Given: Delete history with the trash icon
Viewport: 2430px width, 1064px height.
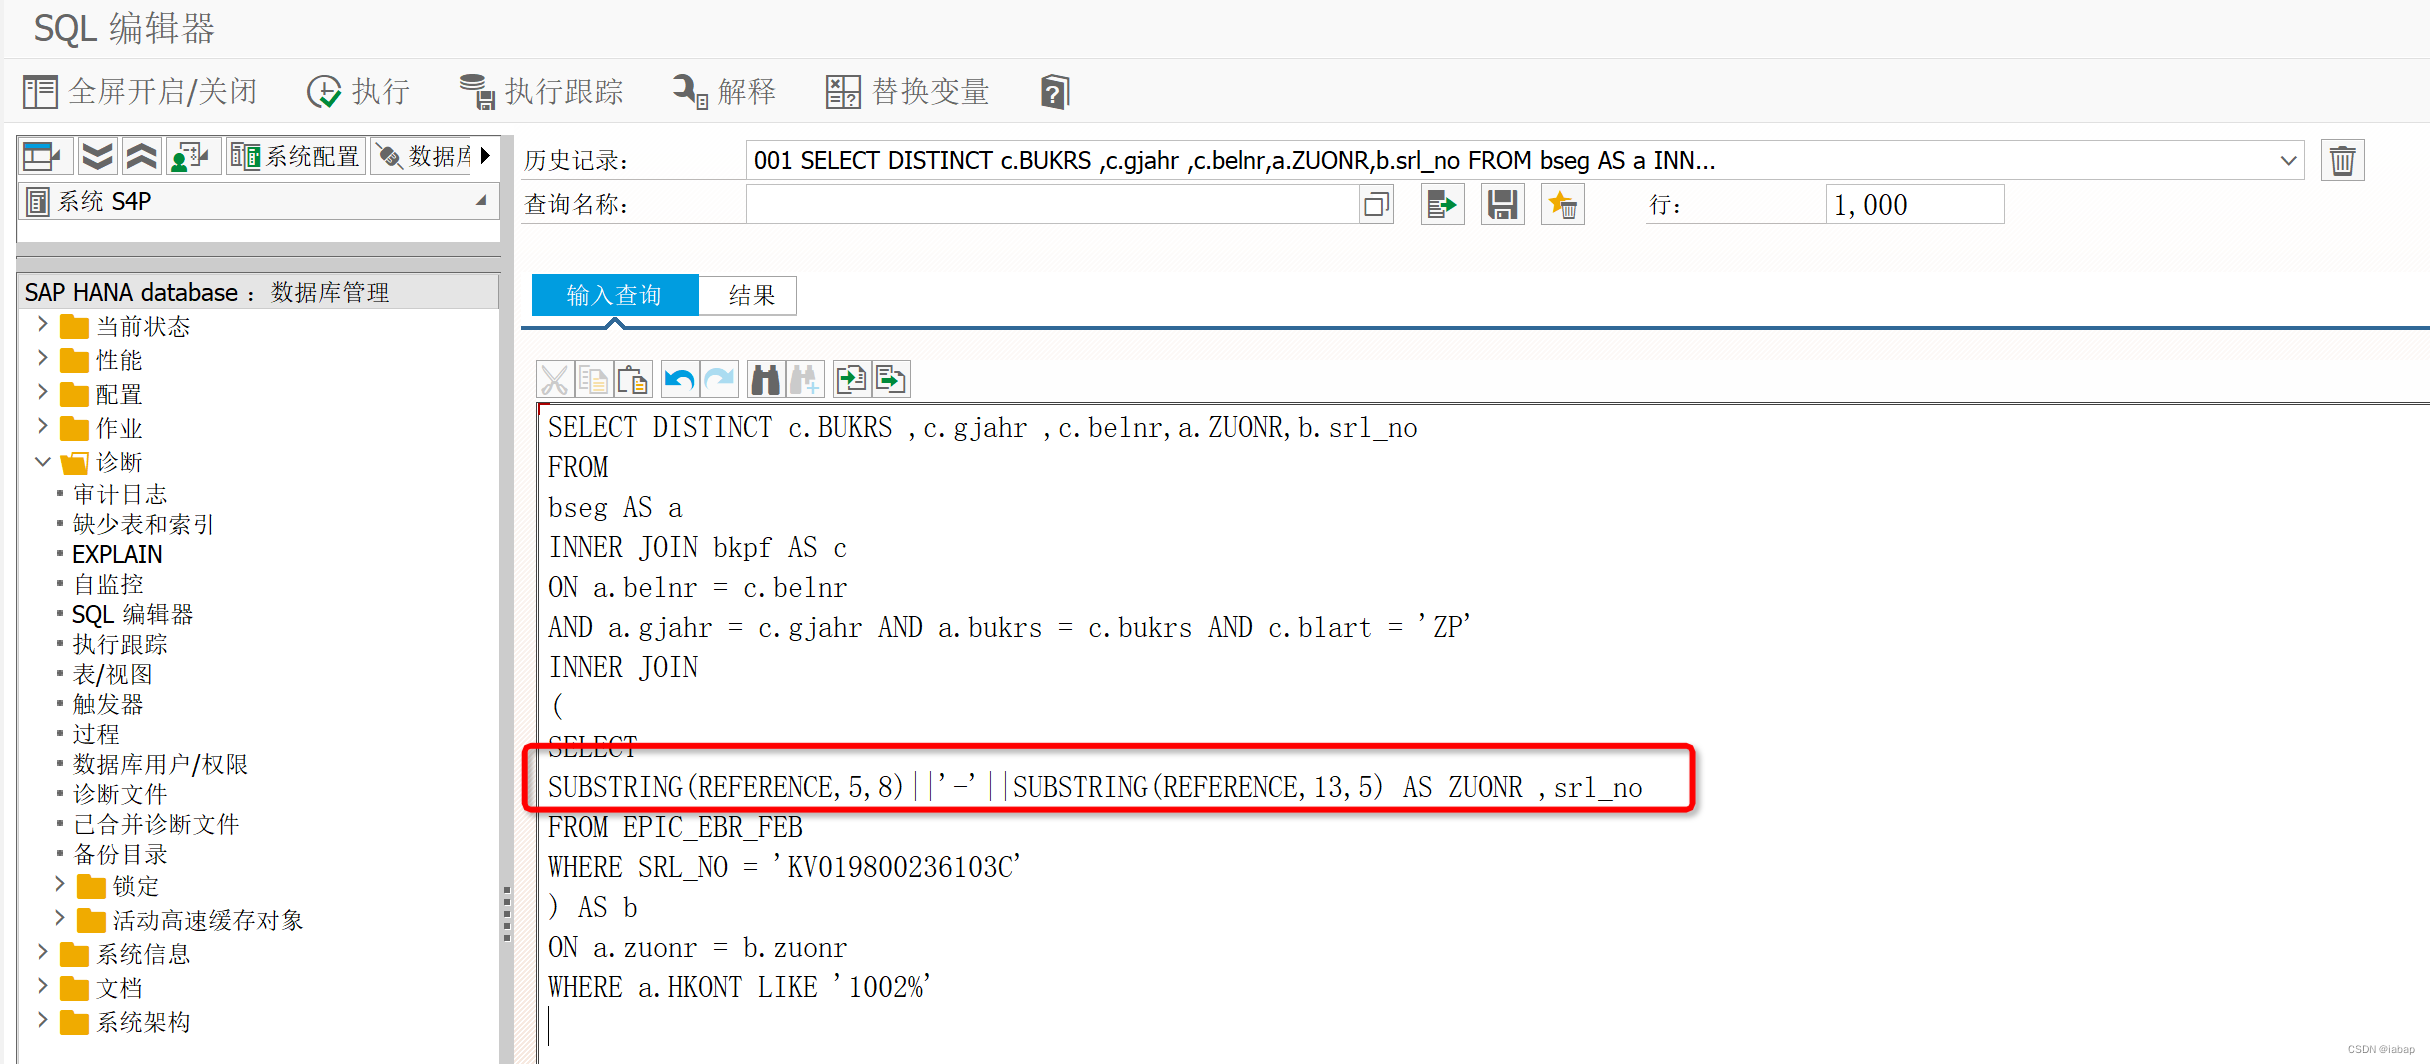Looking at the screenshot, I should pos(2342,159).
